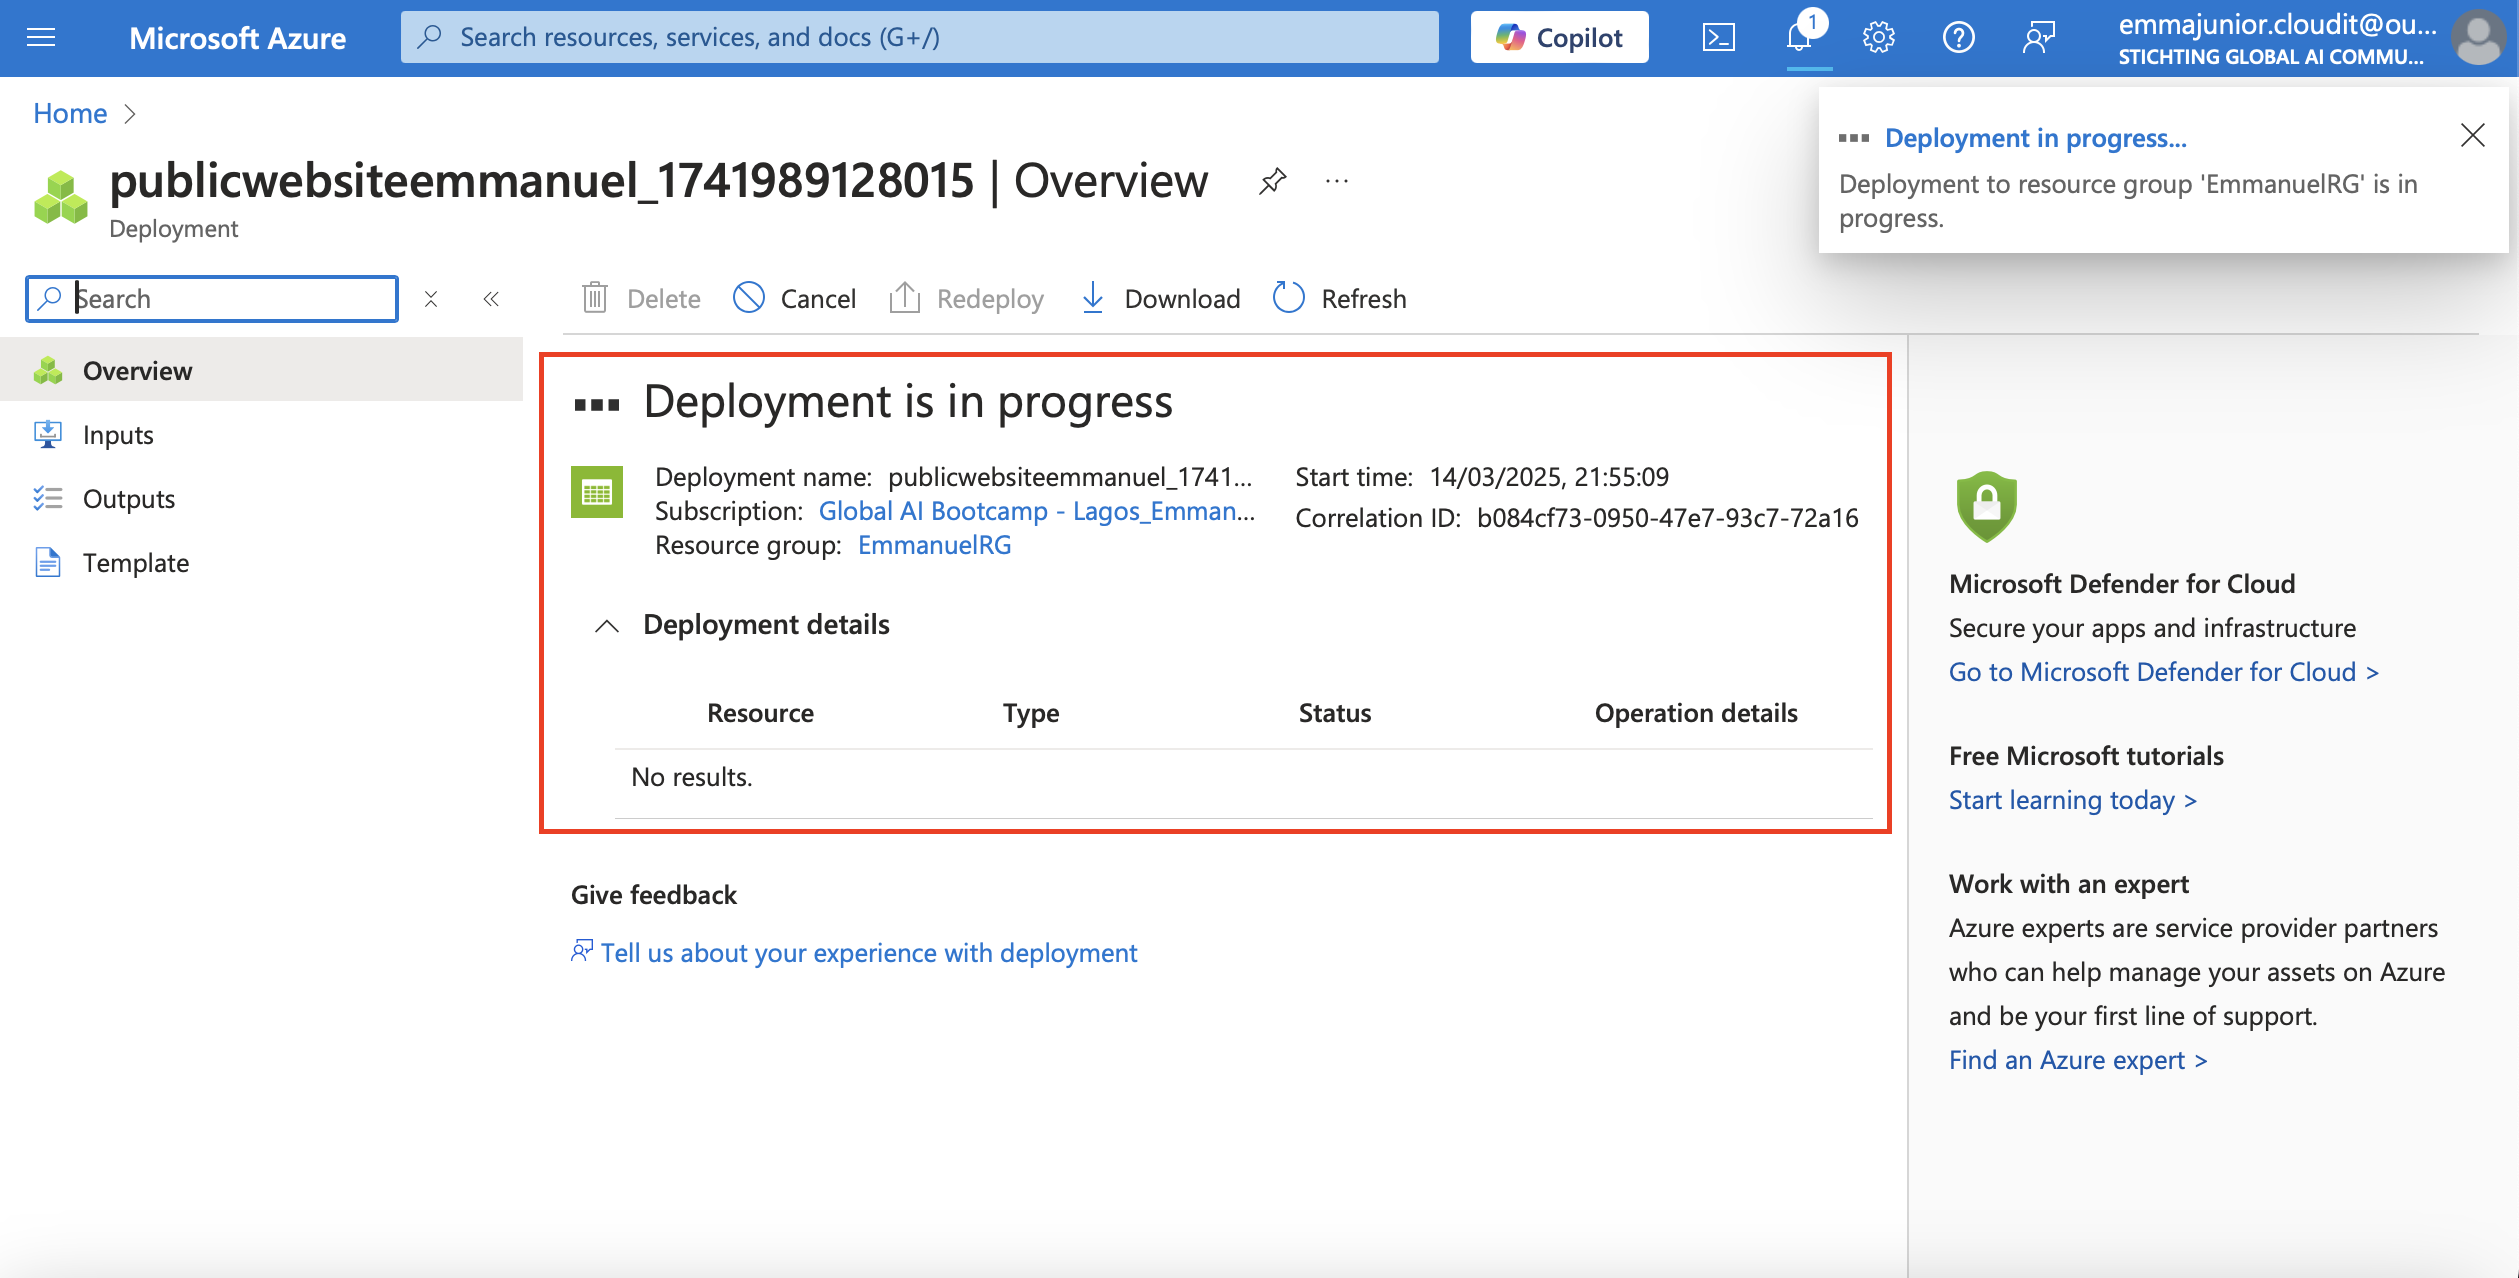Viewport: 2519px width, 1278px height.
Task: Click the Overview cubes icon in sidebar
Action: tap(48, 370)
